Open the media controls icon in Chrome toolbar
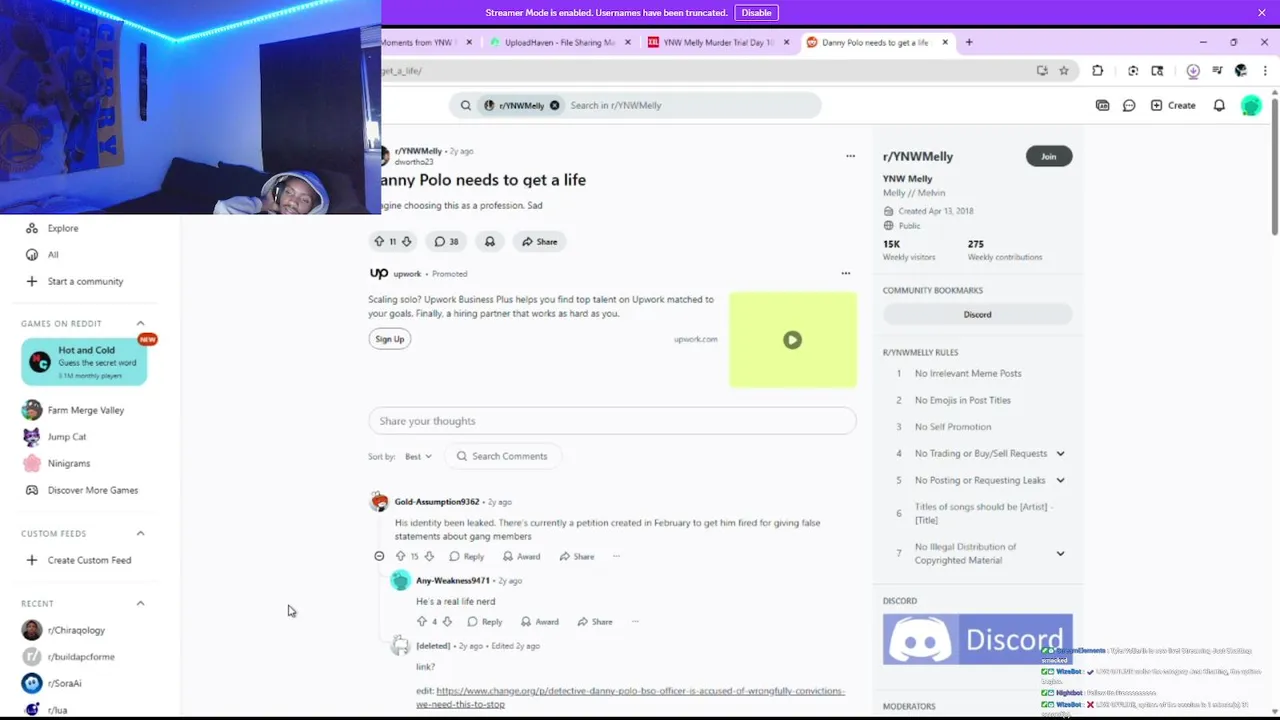Screen dimensions: 1280x720 tap(1217, 71)
